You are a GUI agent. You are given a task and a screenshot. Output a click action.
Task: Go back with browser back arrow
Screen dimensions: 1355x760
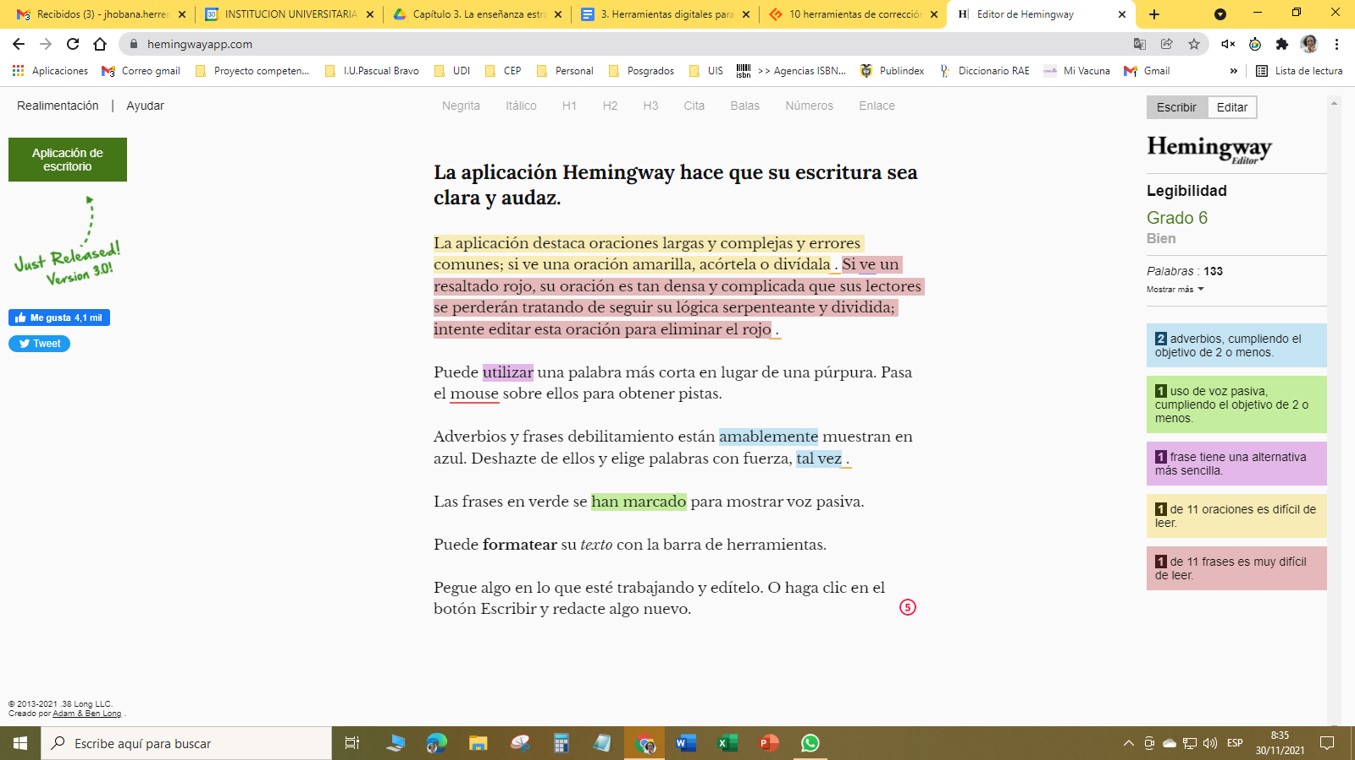tap(18, 44)
